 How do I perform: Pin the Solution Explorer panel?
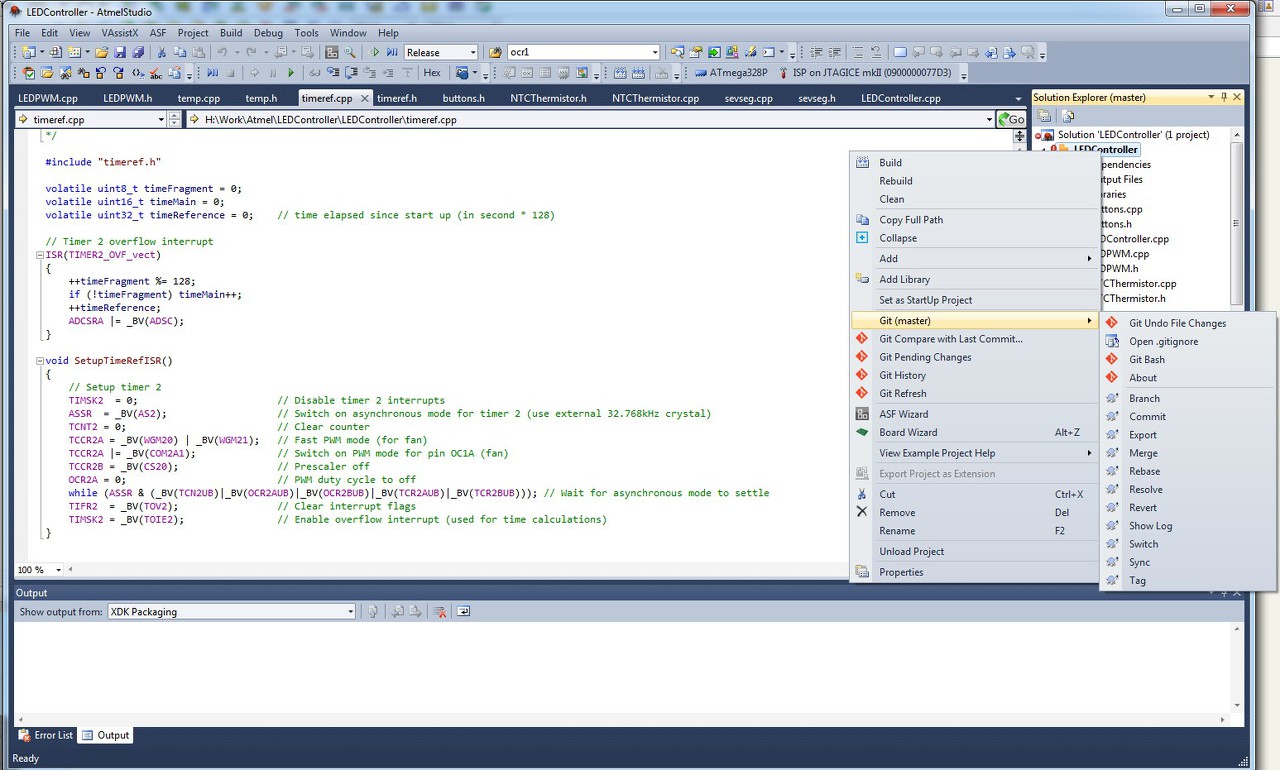pyautogui.click(x=1224, y=97)
